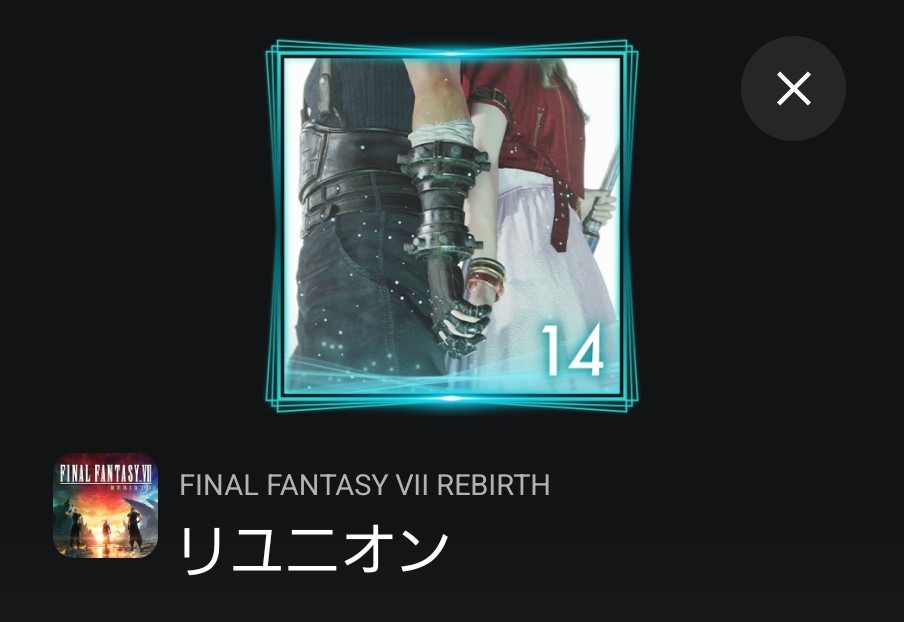
Task: Click the staff held behind pink dress
Action: pos(601,199)
